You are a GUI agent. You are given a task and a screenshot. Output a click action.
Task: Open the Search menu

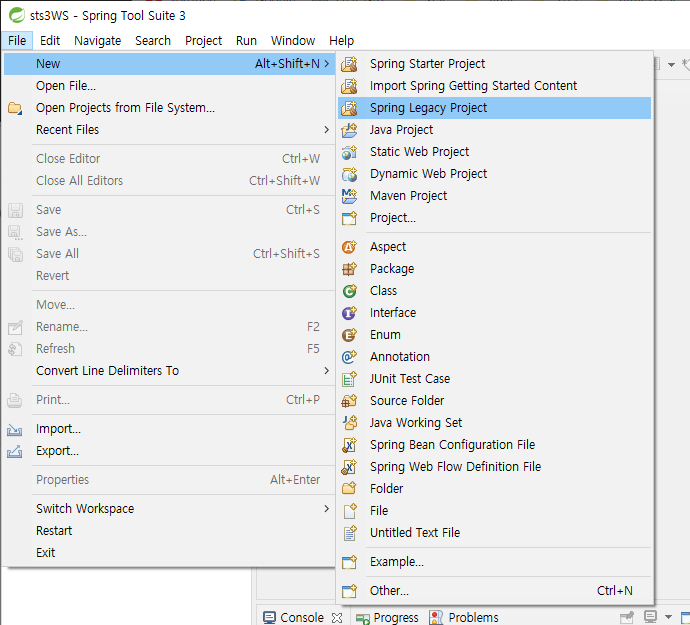click(153, 41)
